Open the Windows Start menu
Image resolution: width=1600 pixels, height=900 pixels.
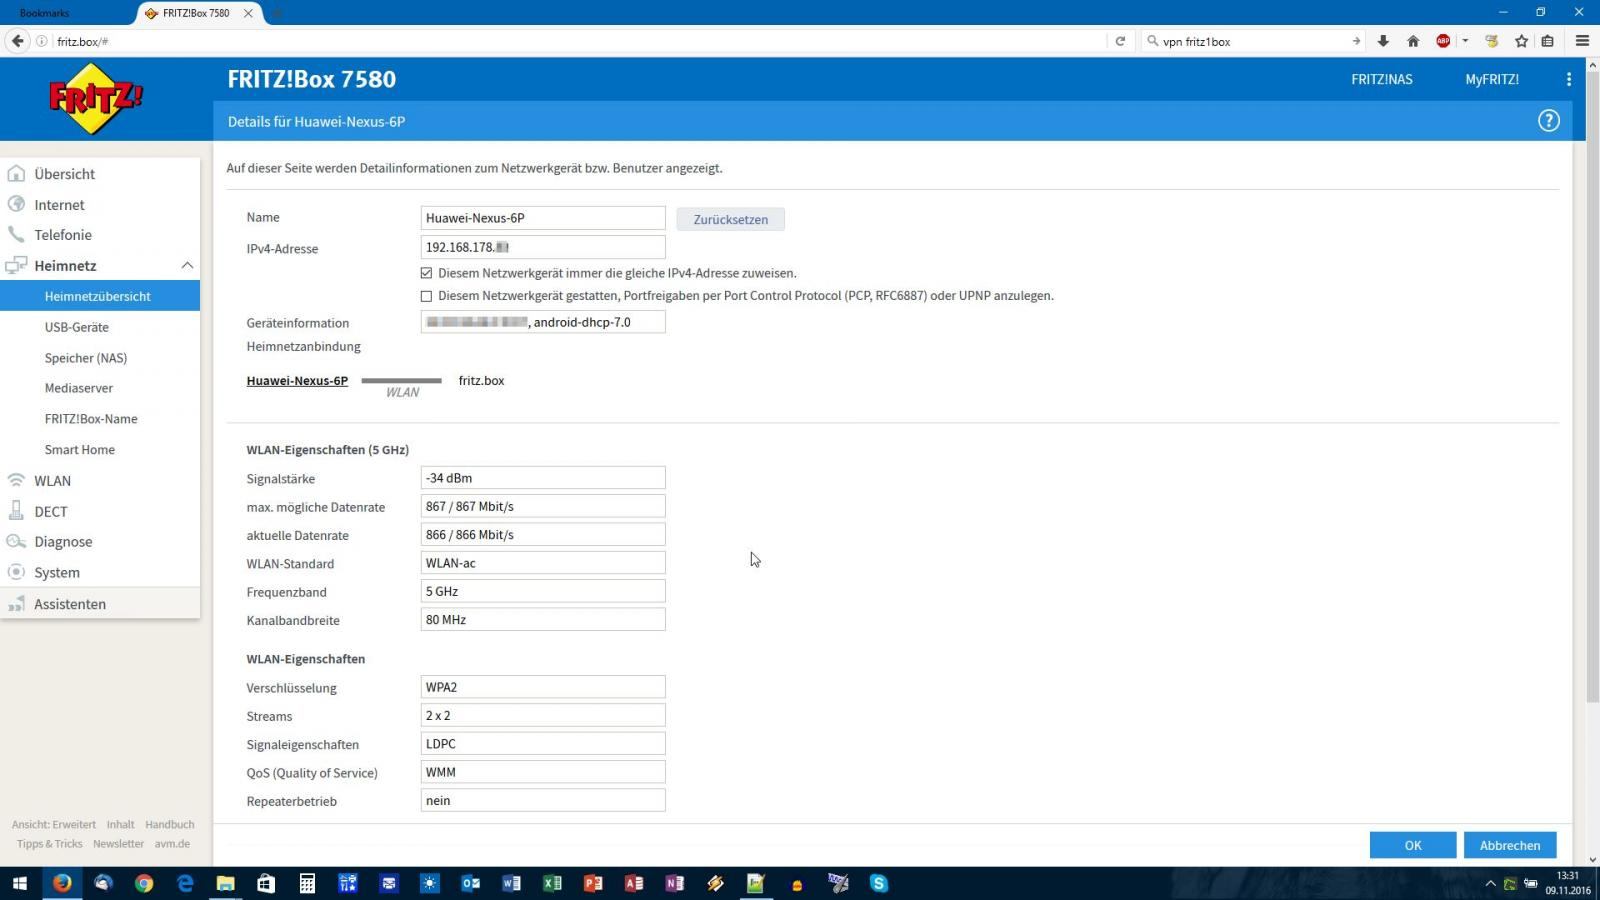point(19,883)
